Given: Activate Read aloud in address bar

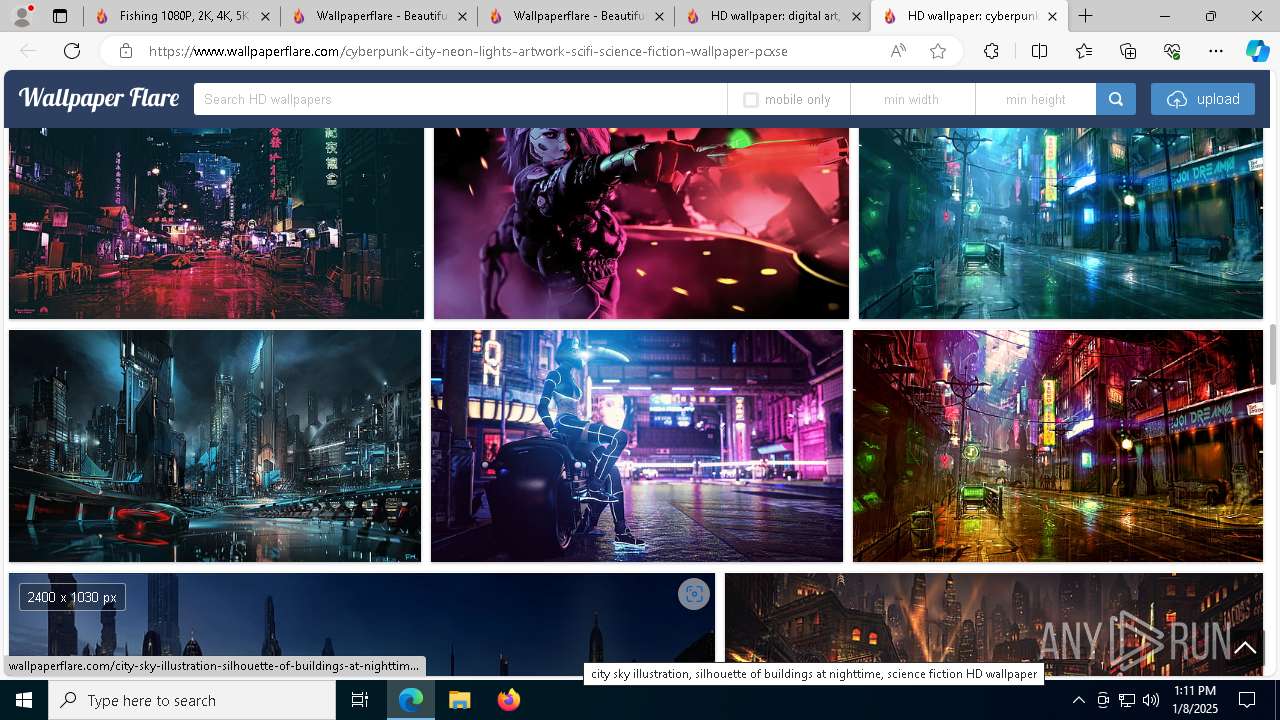Looking at the screenshot, I should coord(898,51).
